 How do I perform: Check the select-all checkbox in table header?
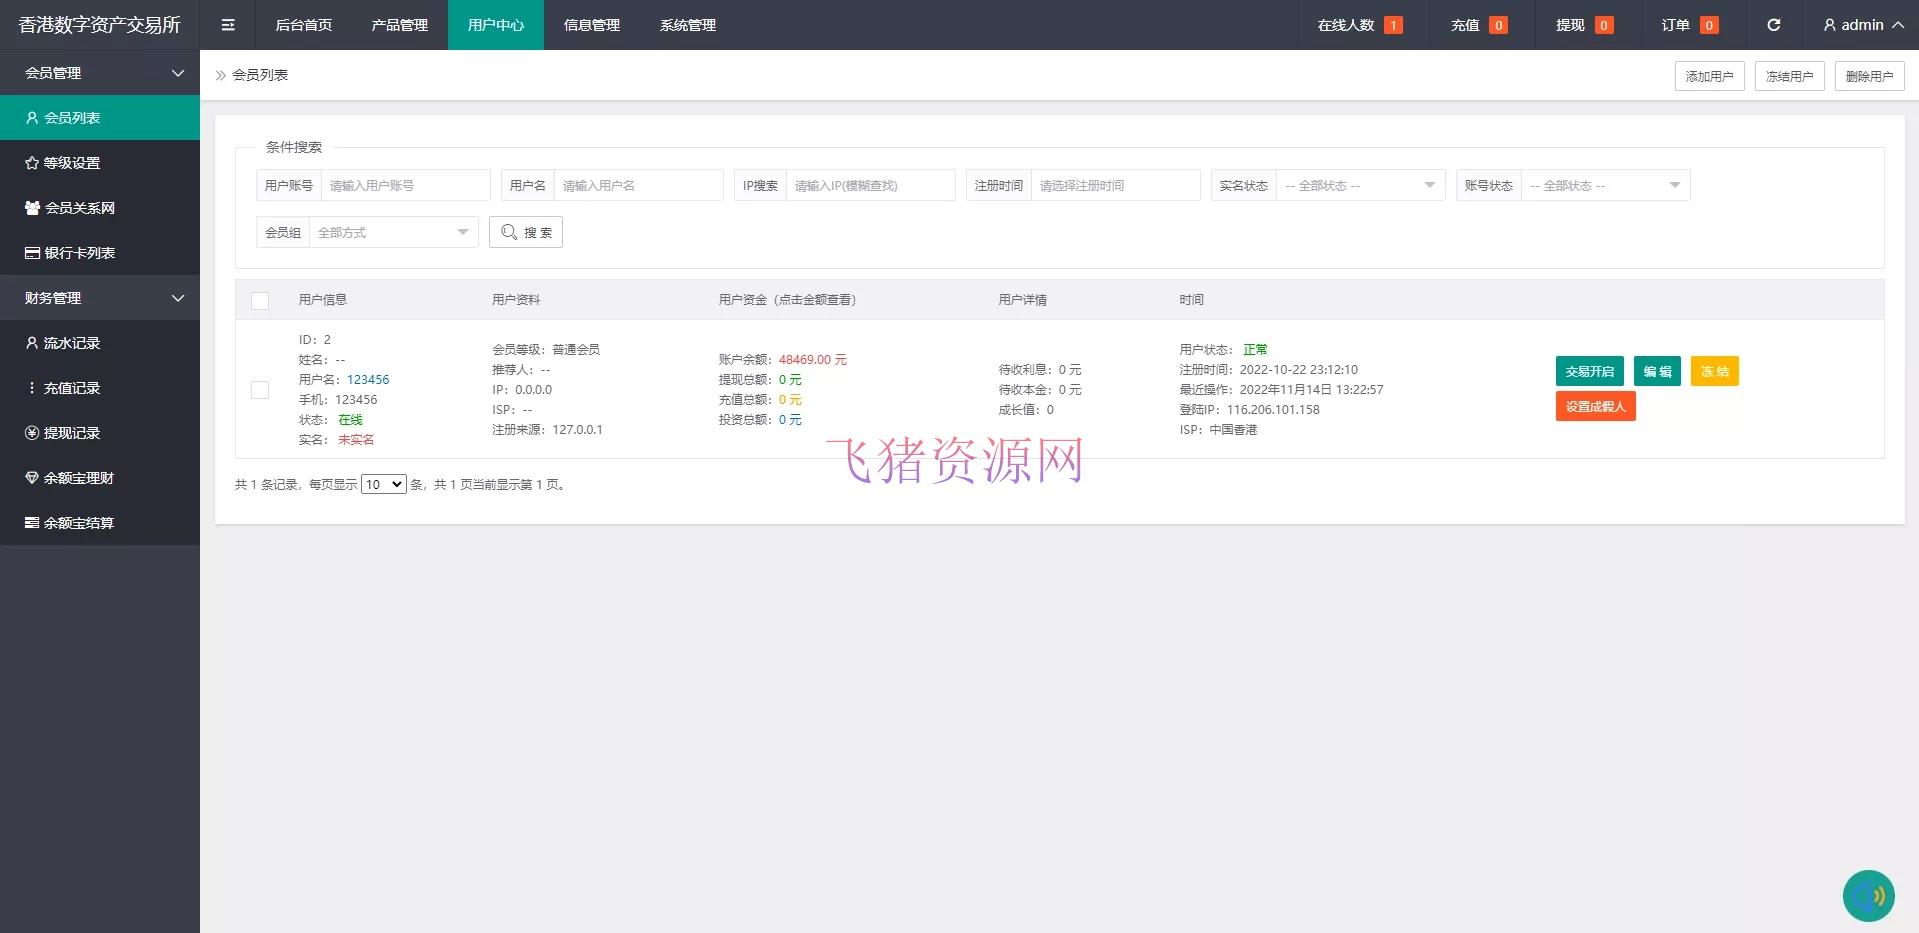point(260,300)
